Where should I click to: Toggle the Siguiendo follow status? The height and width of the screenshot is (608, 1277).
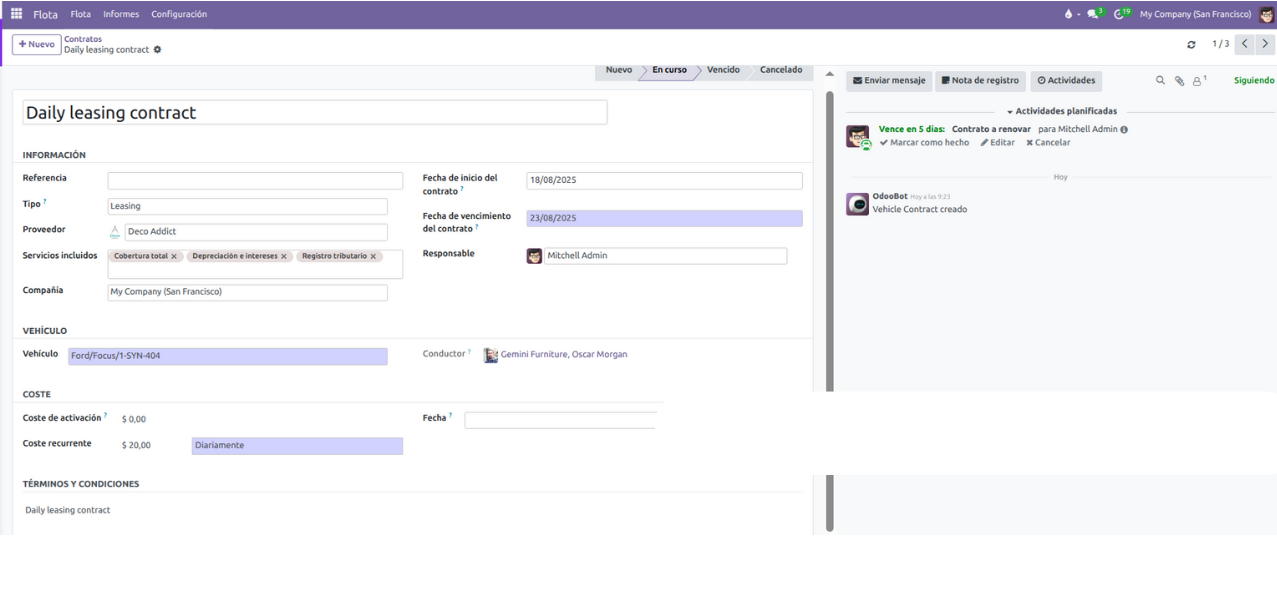[1253, 81]
